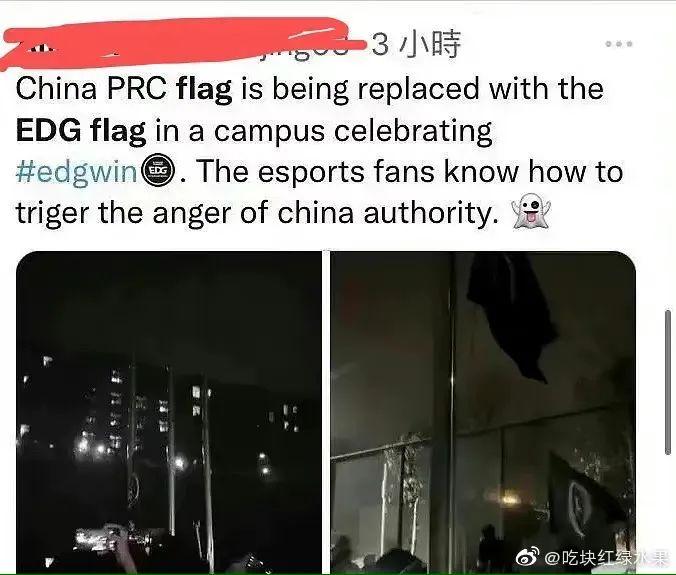Click the @吃块红绿水果 watermark text
Viewport: 676px width, 575px height.
[x=607, y=558]
